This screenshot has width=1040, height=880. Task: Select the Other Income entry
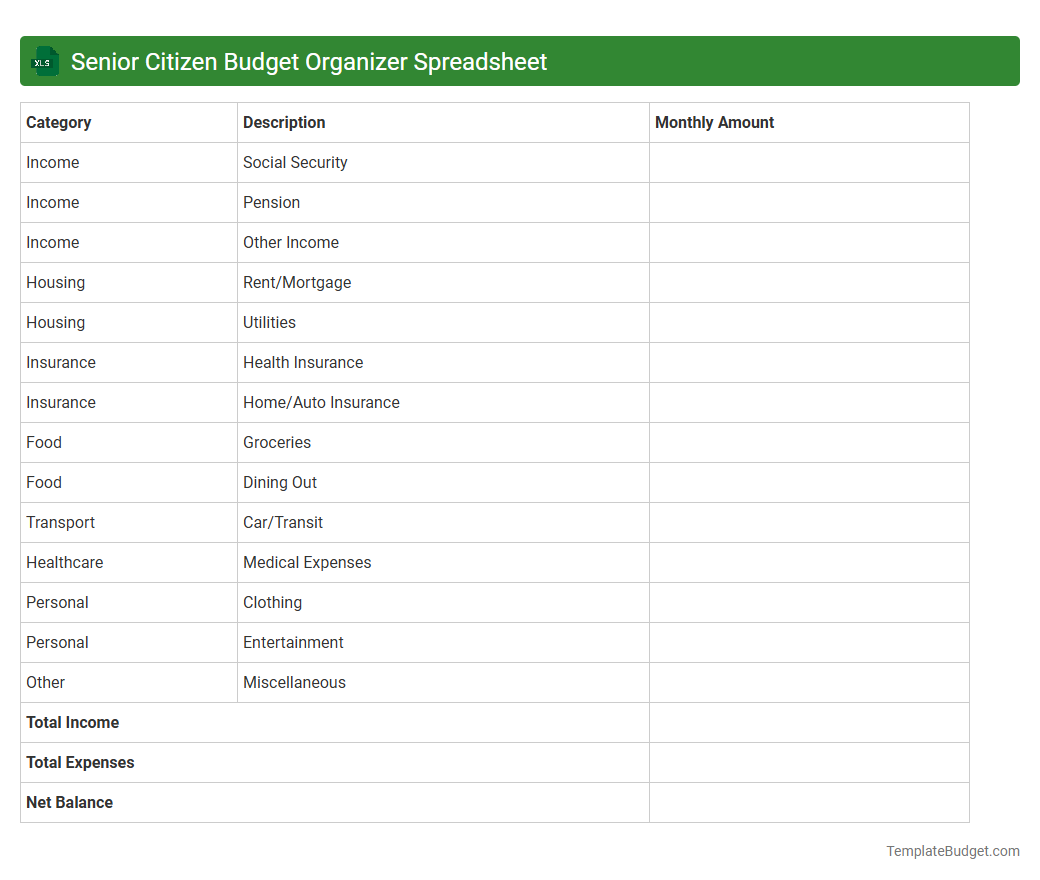[290, 242]
